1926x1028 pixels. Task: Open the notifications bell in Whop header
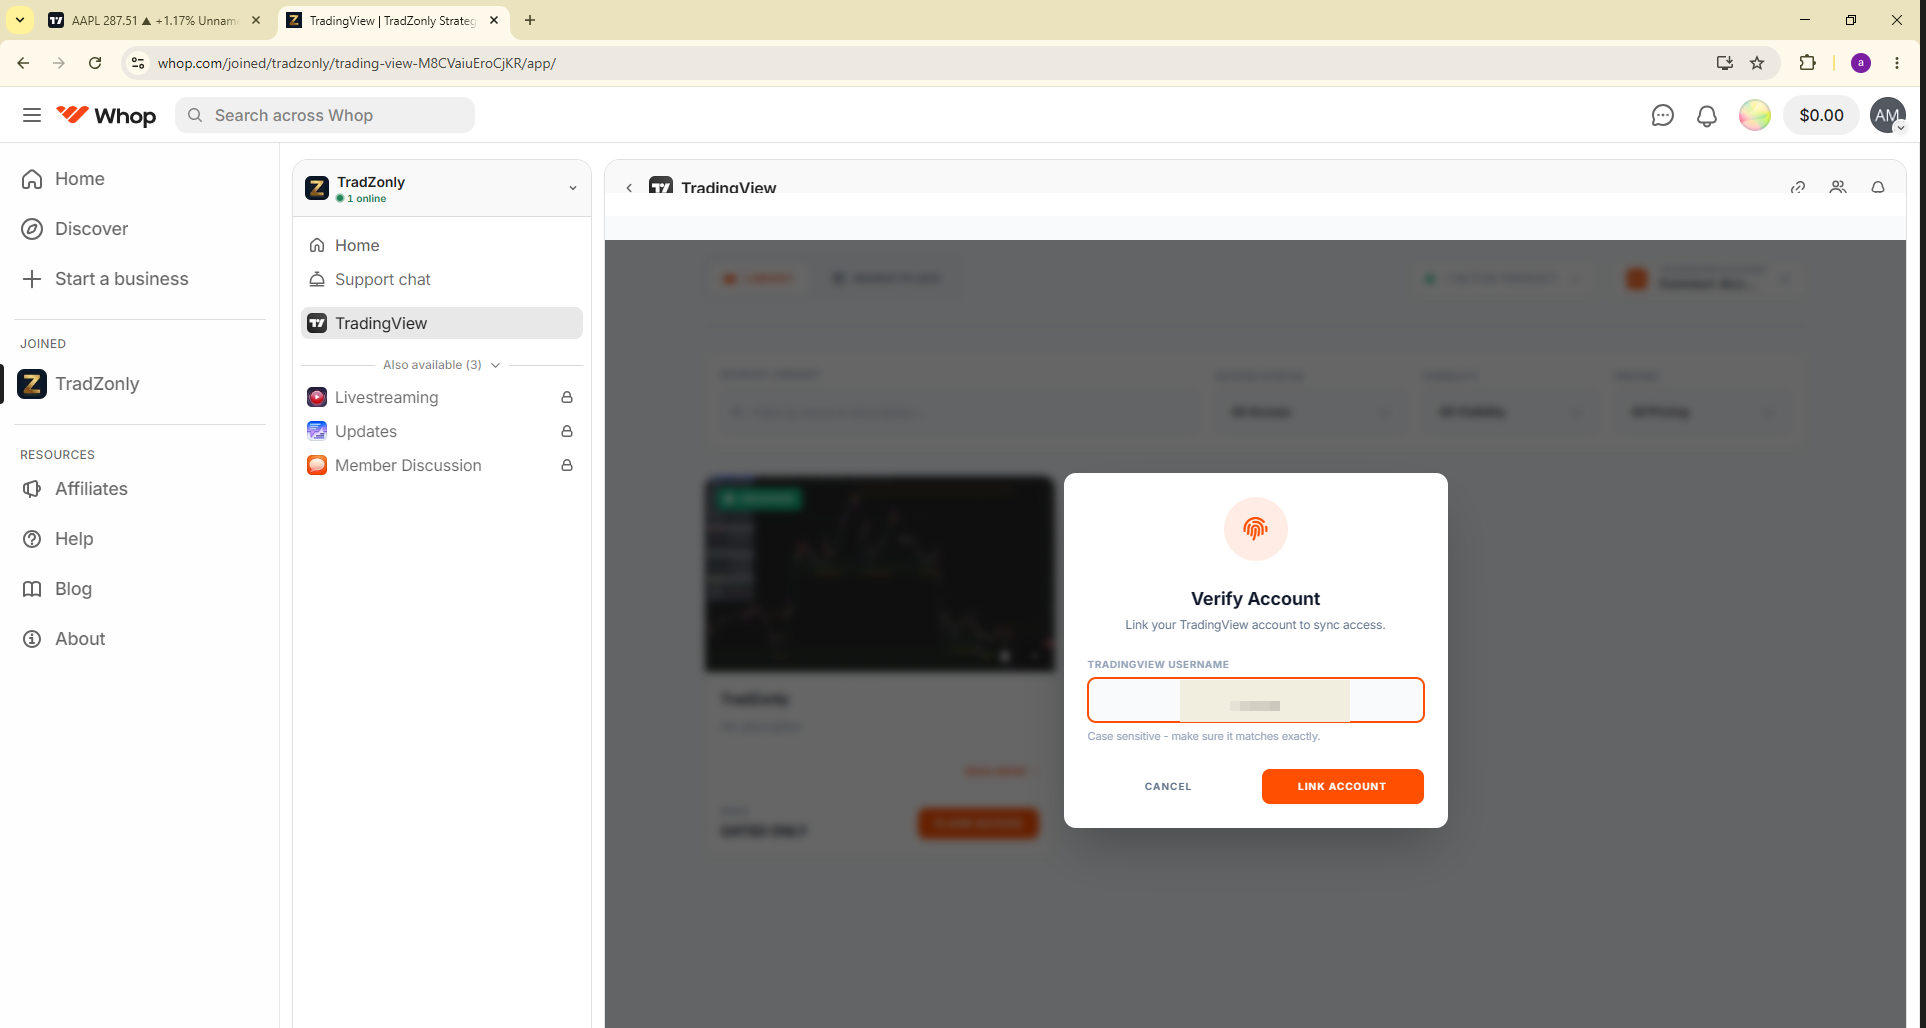point(1707,116)
